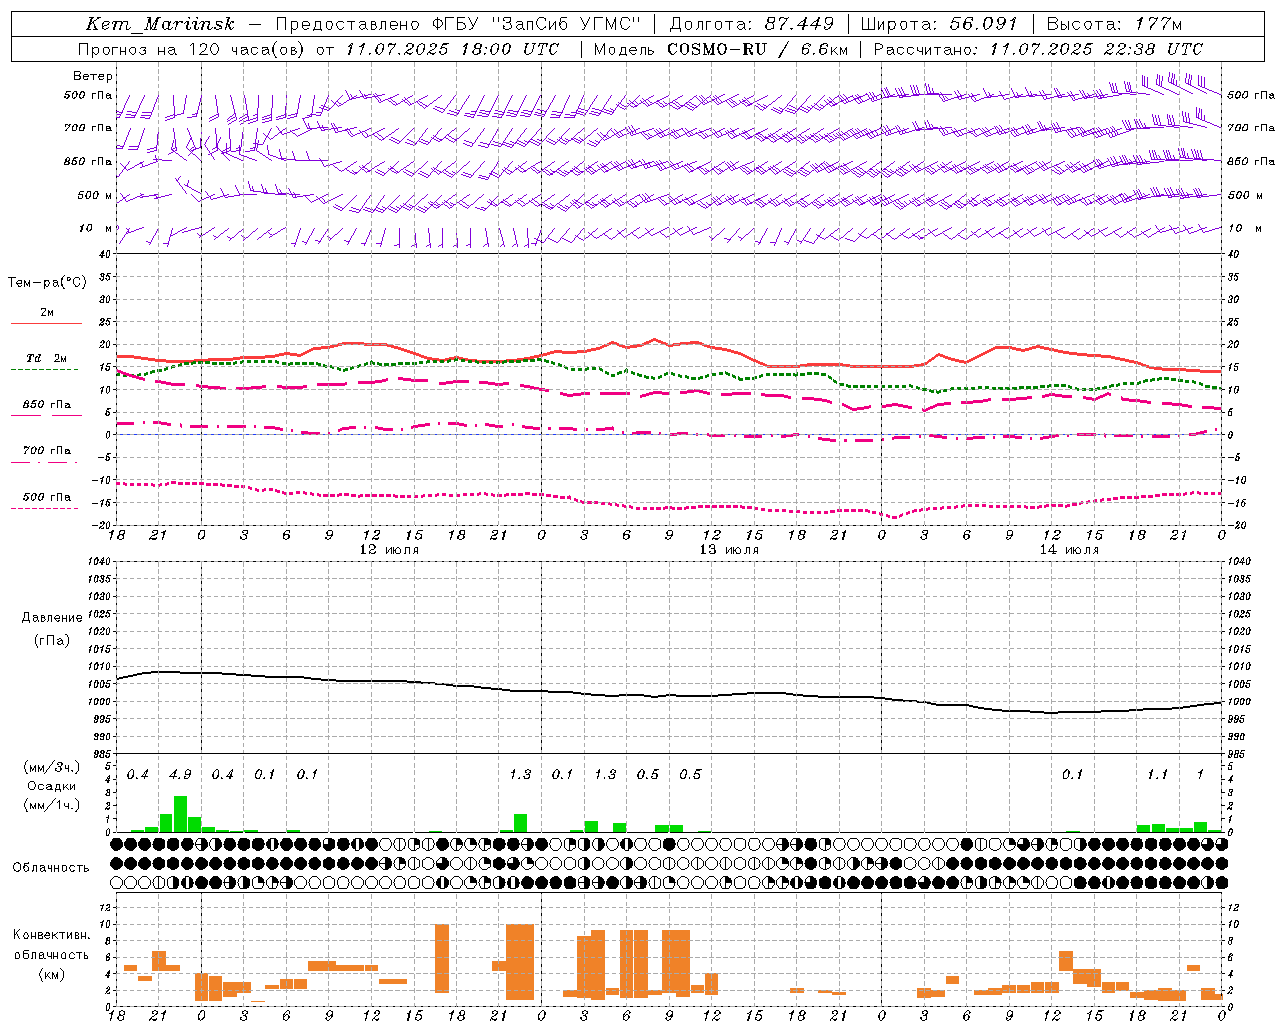Click the tallest green precipitation bar

[x=180, y=814]
